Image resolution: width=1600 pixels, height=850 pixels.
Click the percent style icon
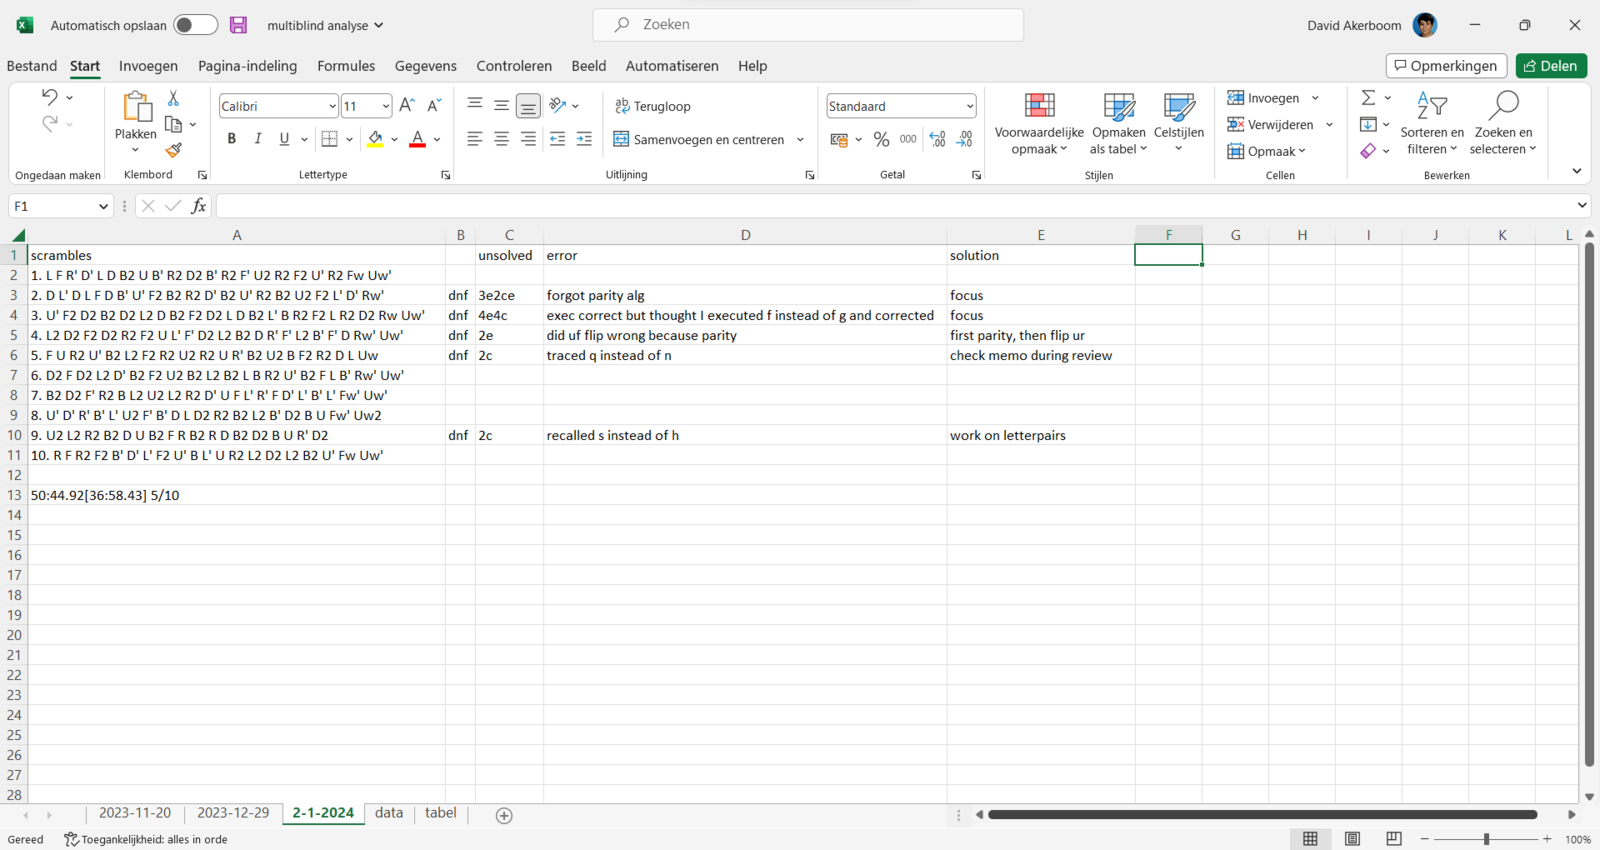point(881,139)
